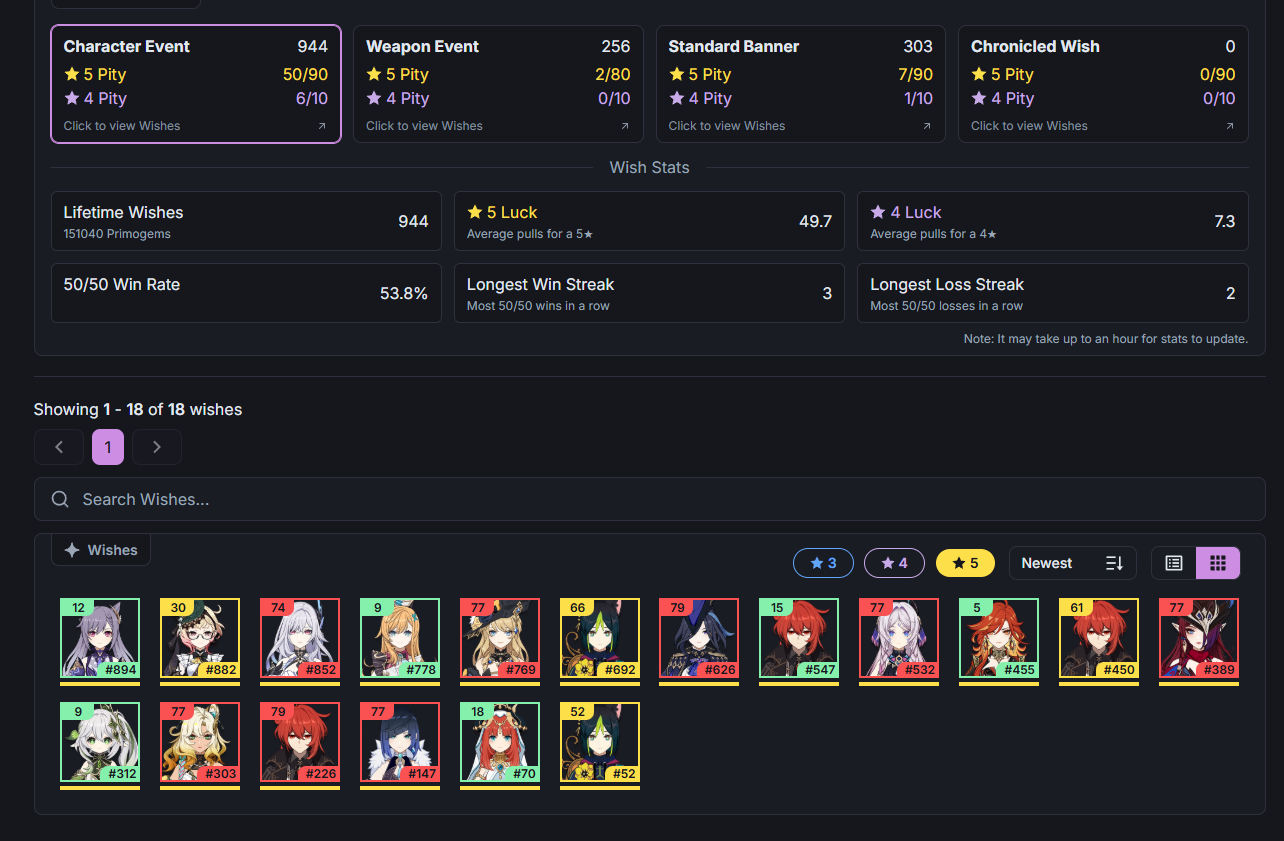The height and width of the screenshot is (841, 1284).
Task: Click the arrow icon on Chronicled Wish card
Action: click(1230, 126)
